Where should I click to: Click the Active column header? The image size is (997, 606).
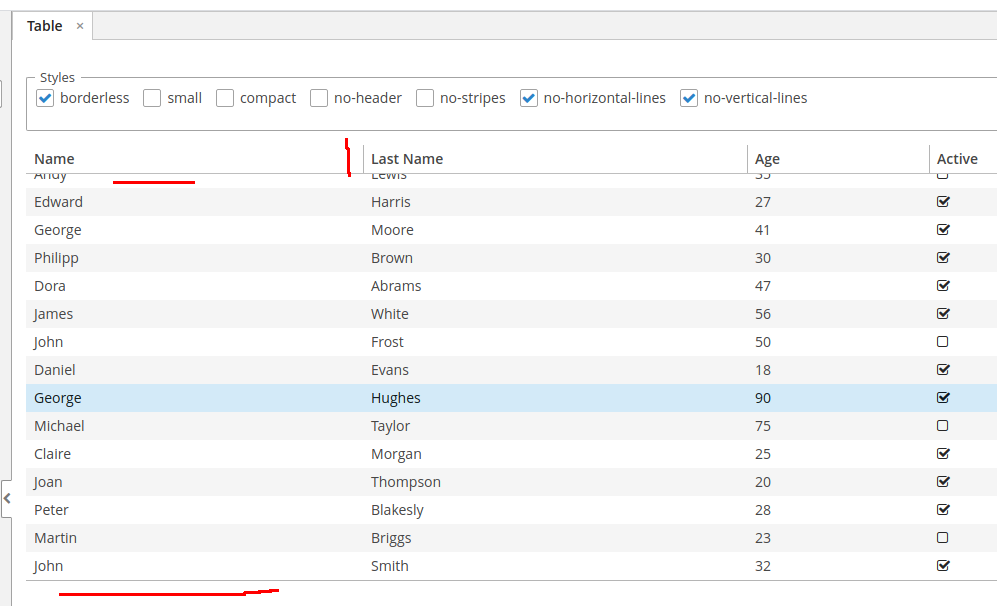point(956,158)
